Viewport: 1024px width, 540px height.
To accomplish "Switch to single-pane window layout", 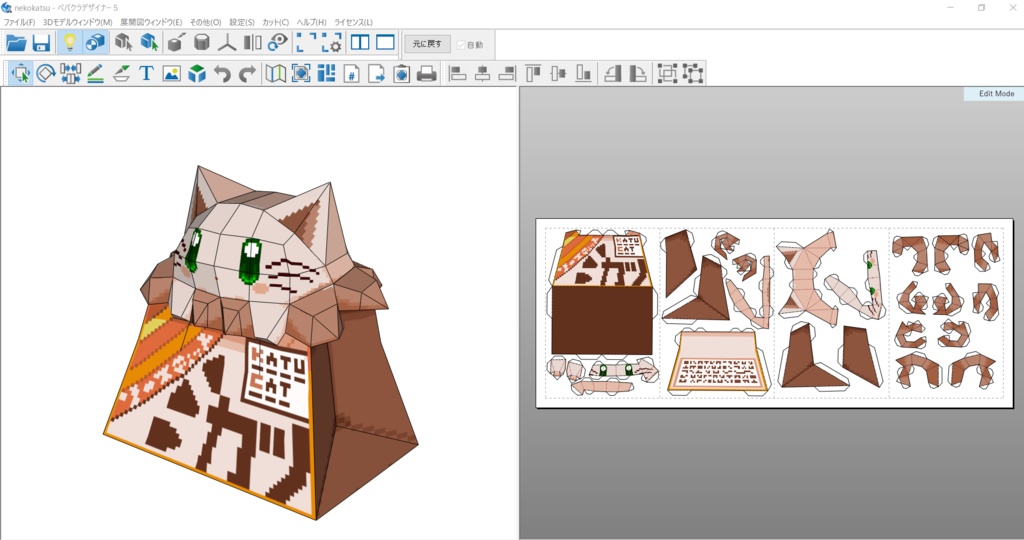I will (x=385, y=43).
